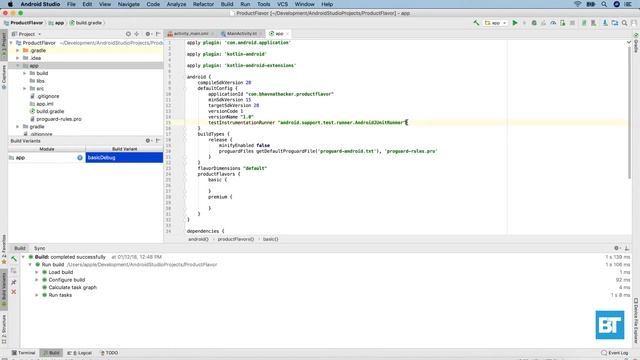Expand the gradle folder in project tree

pyautogui.click(x=18, y=127)
